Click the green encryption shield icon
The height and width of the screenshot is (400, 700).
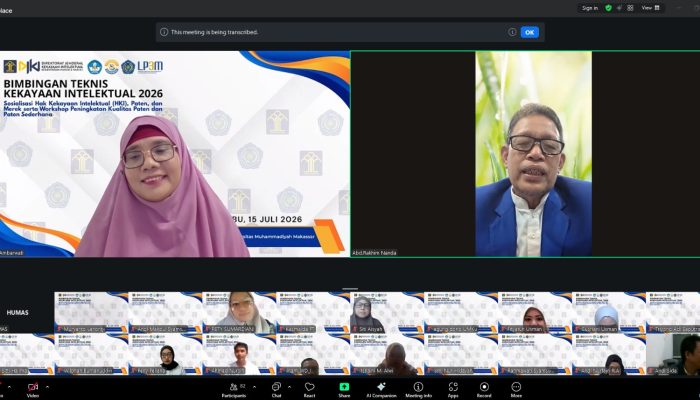(608, 8)
